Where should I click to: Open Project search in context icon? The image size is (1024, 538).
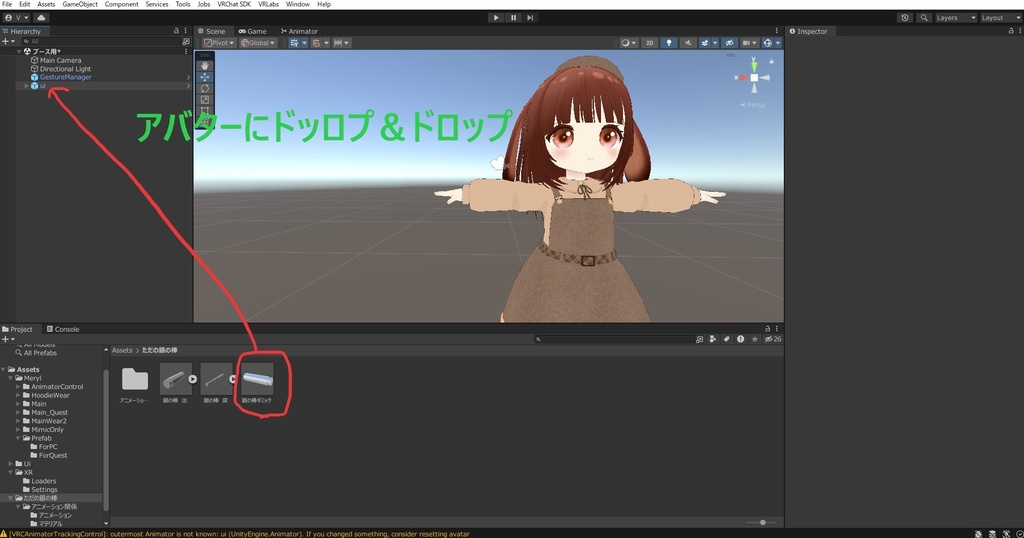click(x=699, y=339)
